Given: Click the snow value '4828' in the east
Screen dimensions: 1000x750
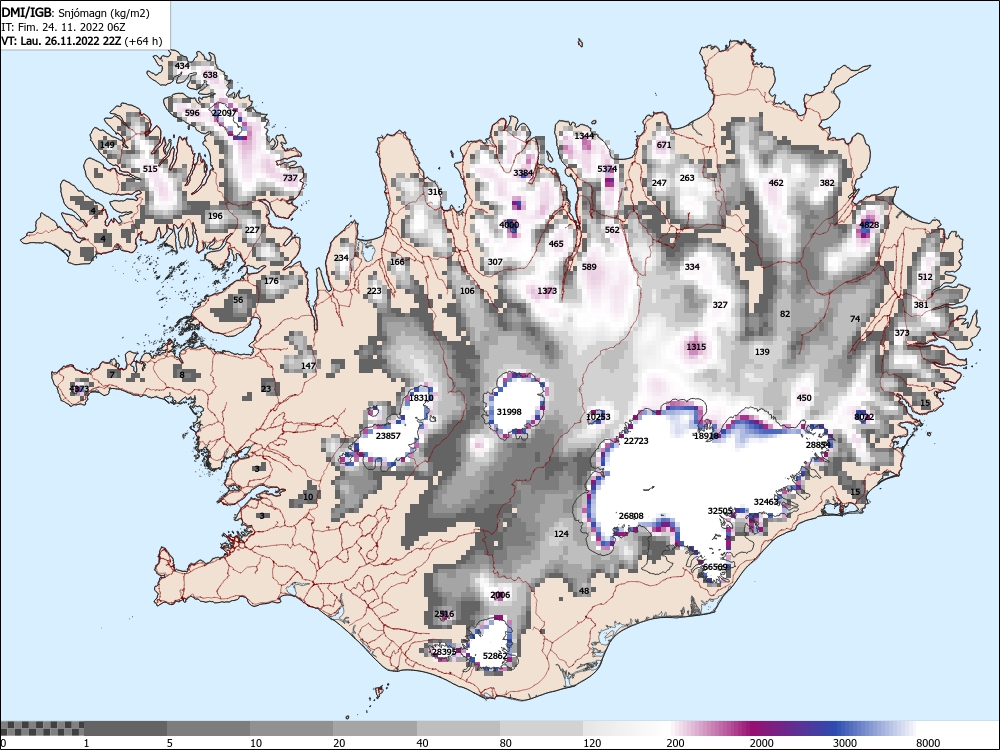Looking at the screenshot, I should coord(869,224).
